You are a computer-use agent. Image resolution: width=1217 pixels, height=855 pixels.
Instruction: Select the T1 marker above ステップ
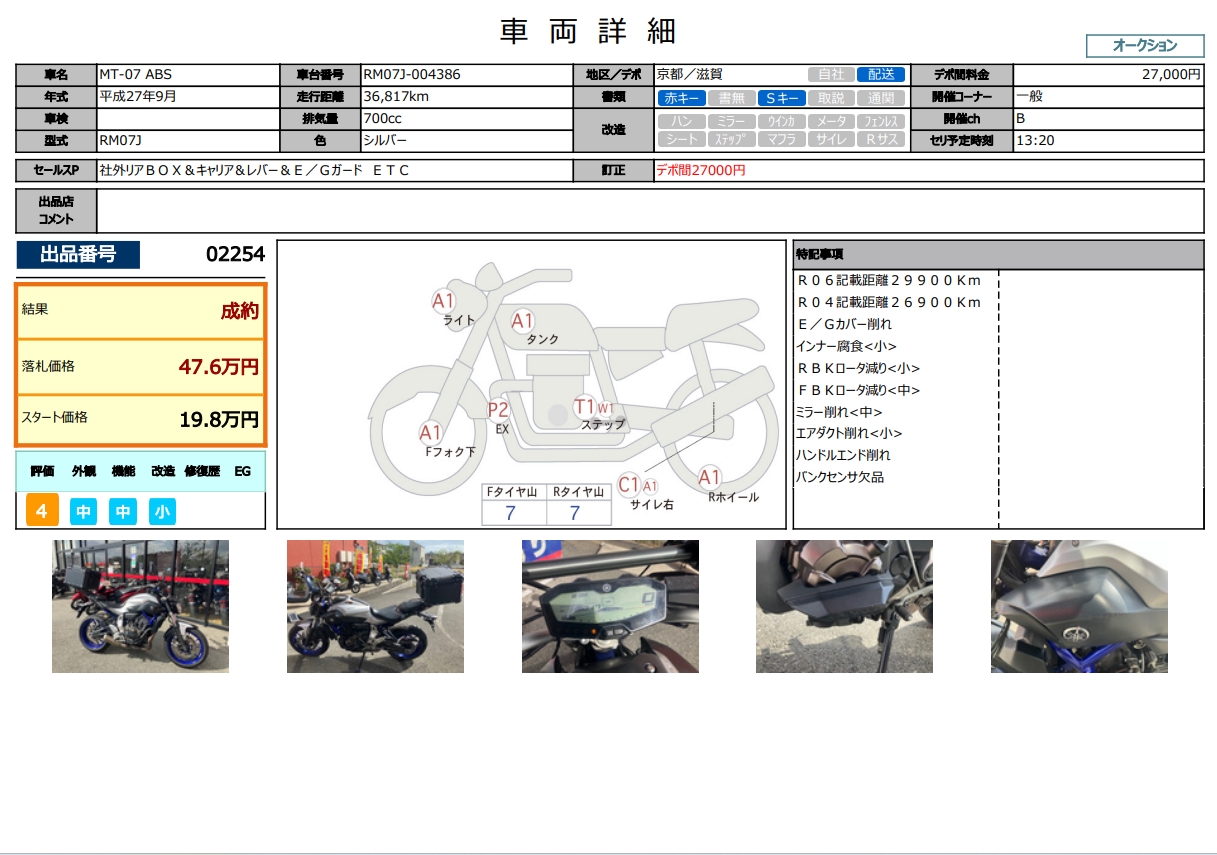(x=585, y=406)
